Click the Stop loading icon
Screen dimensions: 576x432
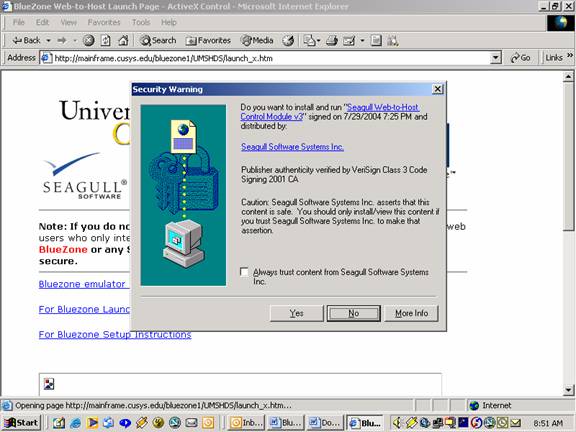[89, 40]
